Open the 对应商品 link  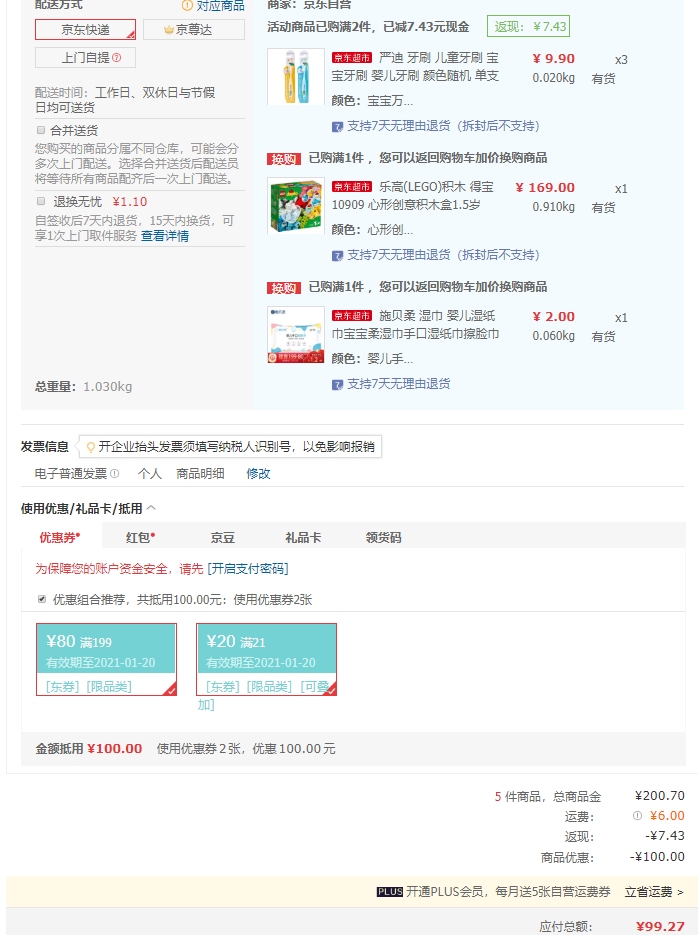221,6
